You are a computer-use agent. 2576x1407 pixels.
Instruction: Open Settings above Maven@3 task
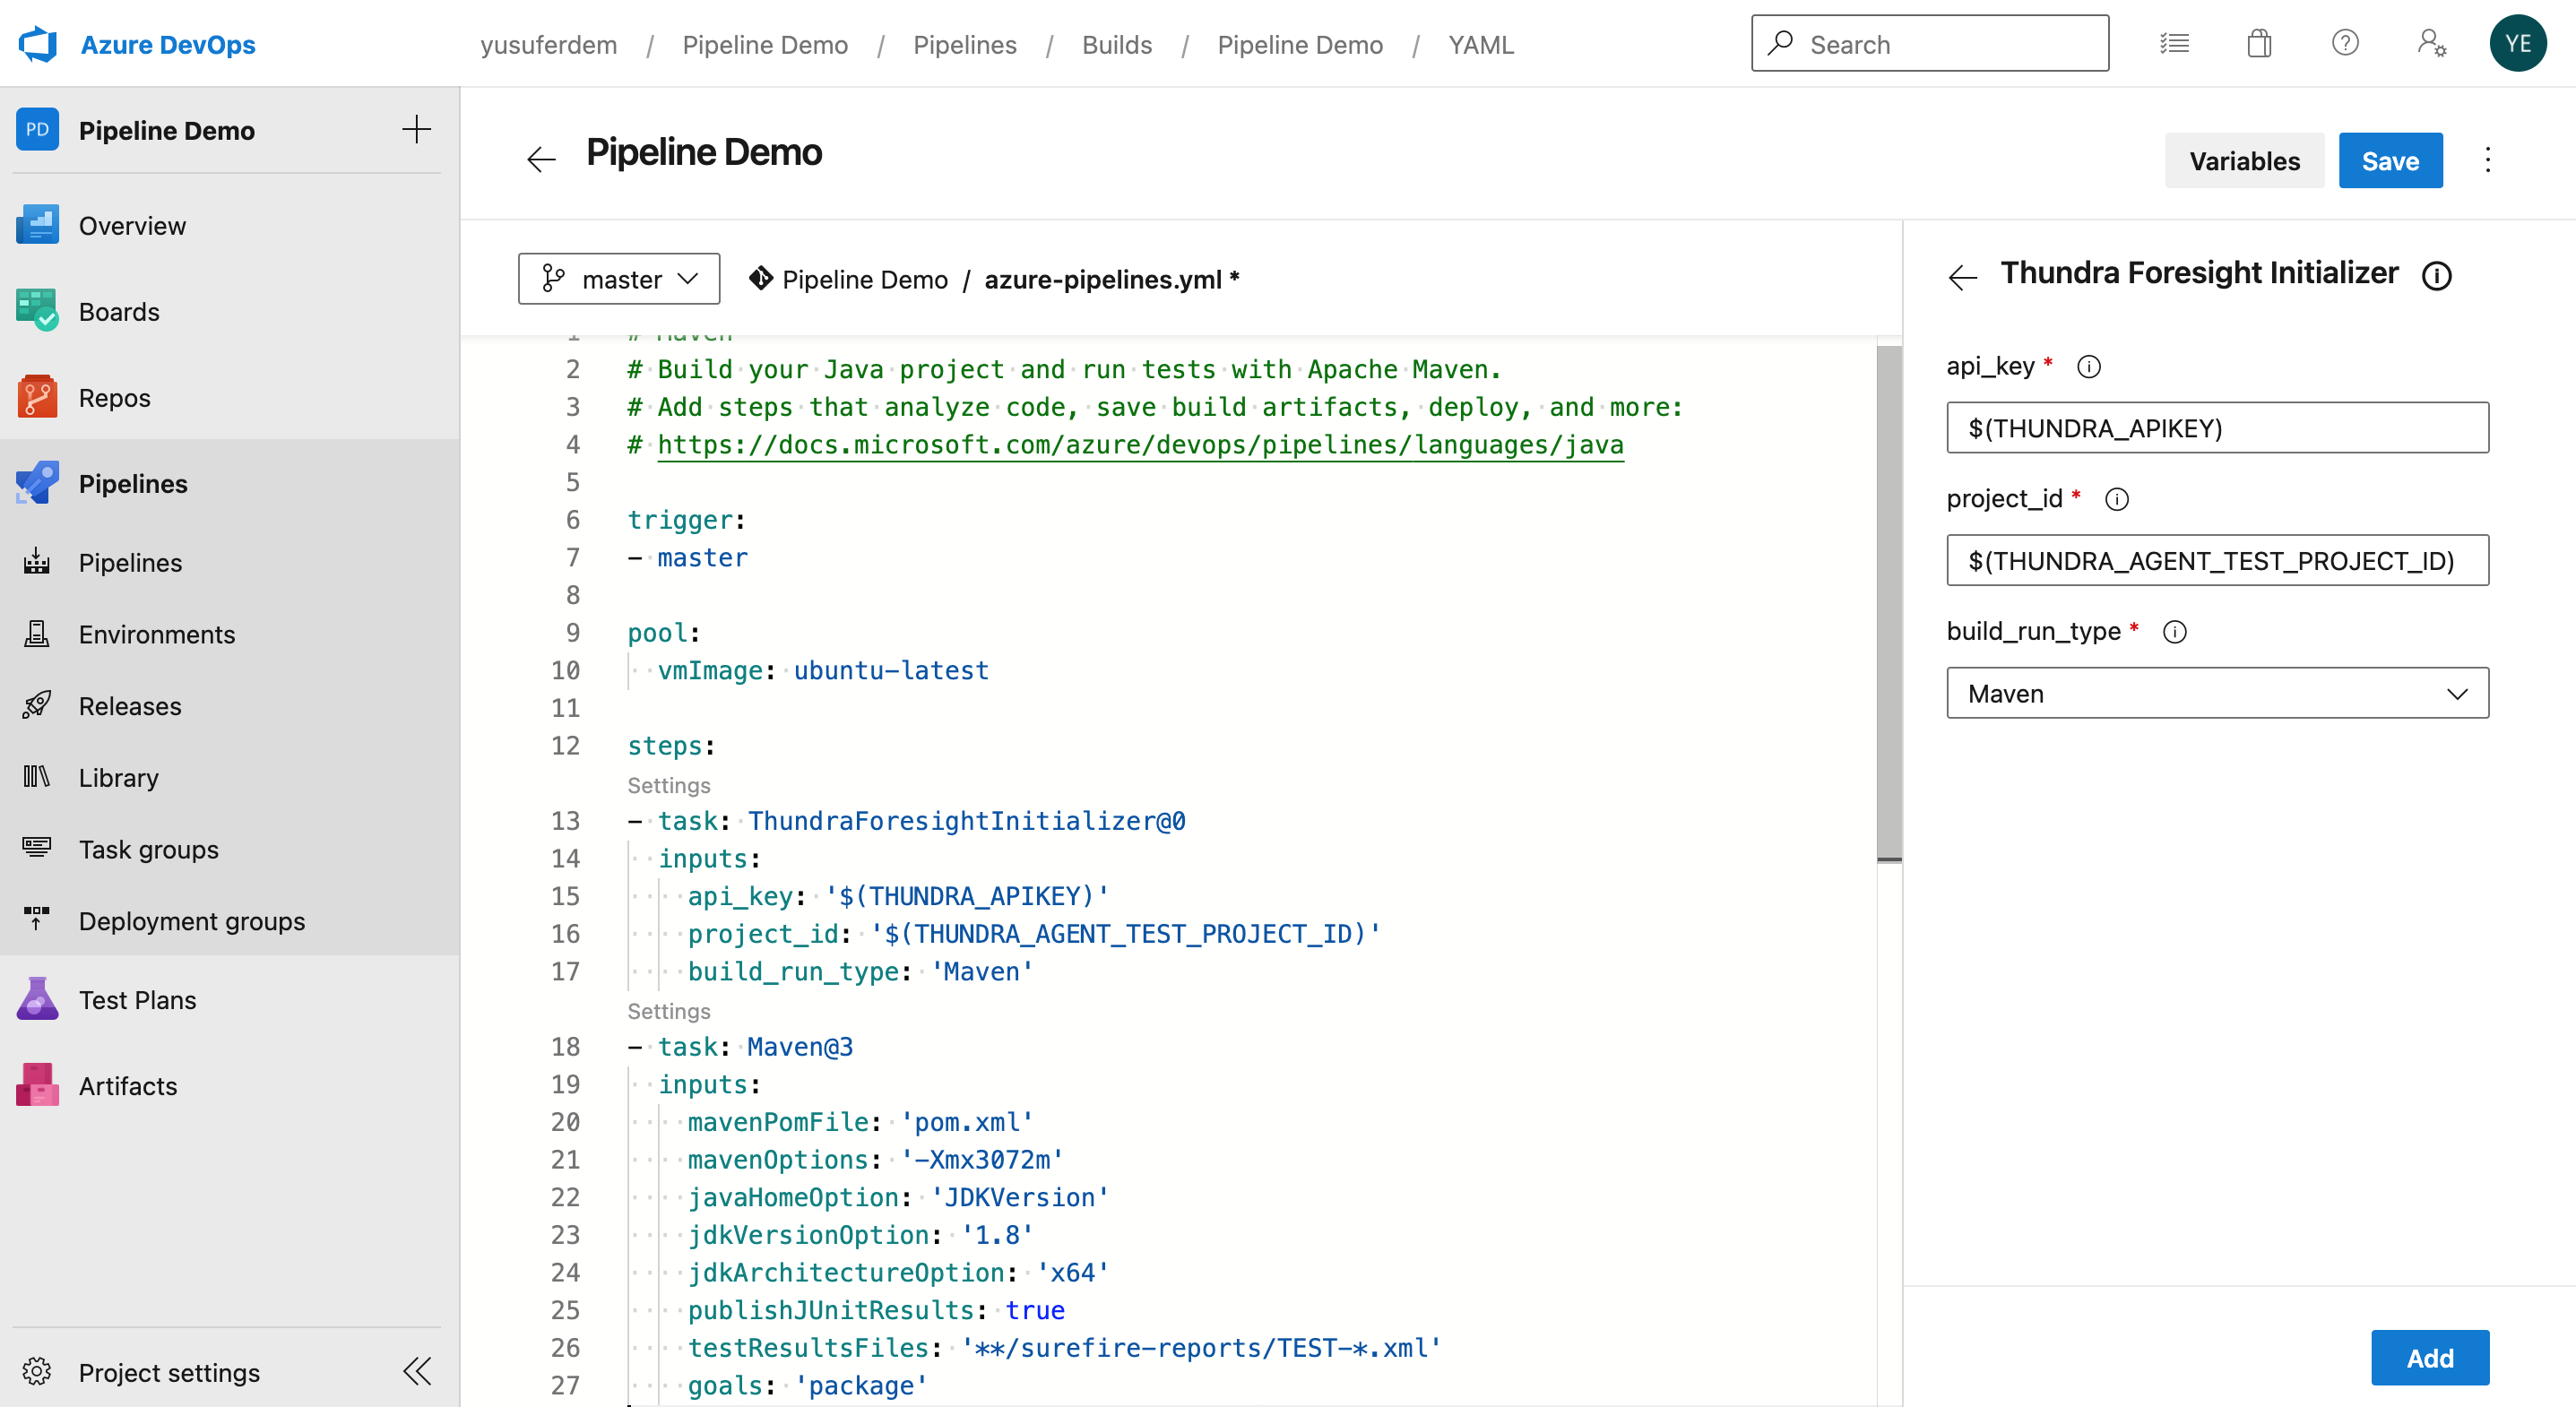click(668, 1012)
